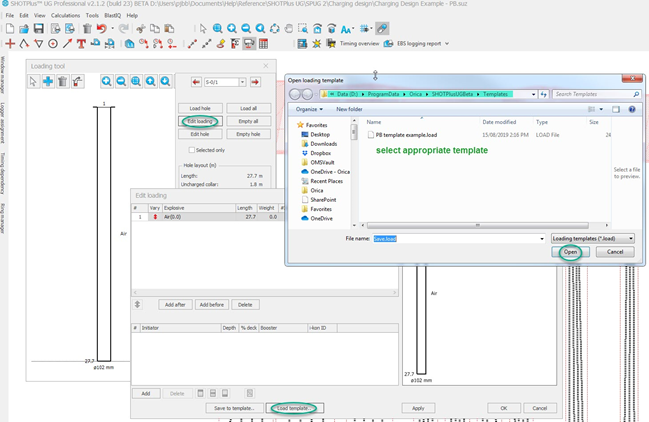Screen dimensions: 649x422
Task: Click the Apply button in Edit loading
Action: (418, 408)
